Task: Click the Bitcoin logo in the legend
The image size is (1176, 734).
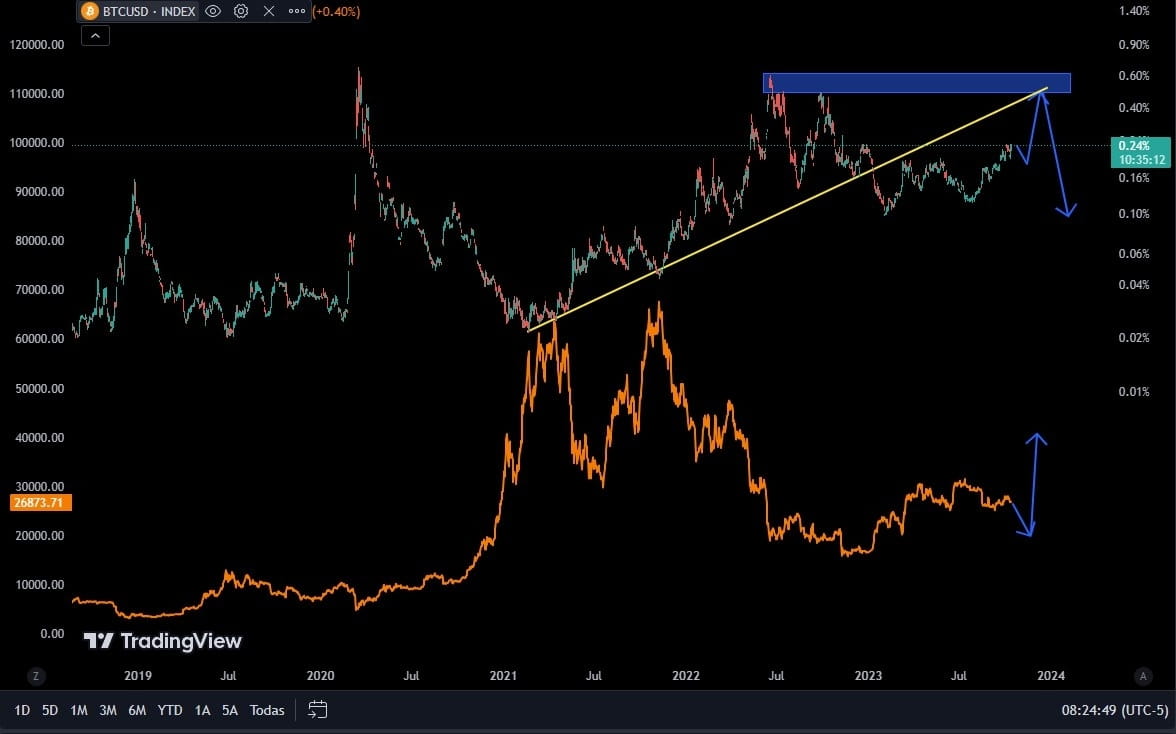Action: (x=90, y=11)
